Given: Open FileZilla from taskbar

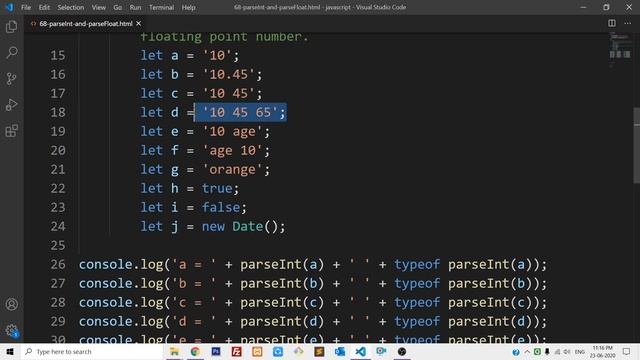Looking at the screenshot, I should (236, 351).
